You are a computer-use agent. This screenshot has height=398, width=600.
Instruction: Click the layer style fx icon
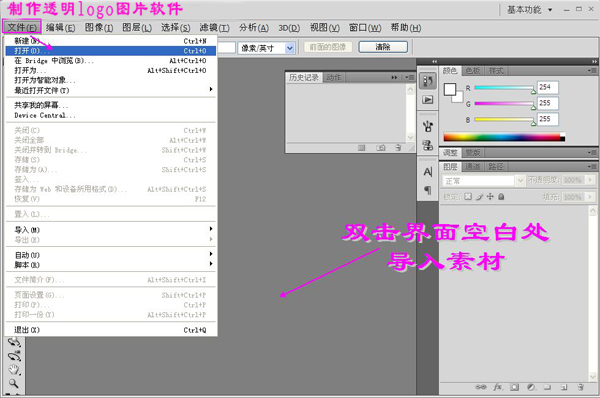point(497,387)
